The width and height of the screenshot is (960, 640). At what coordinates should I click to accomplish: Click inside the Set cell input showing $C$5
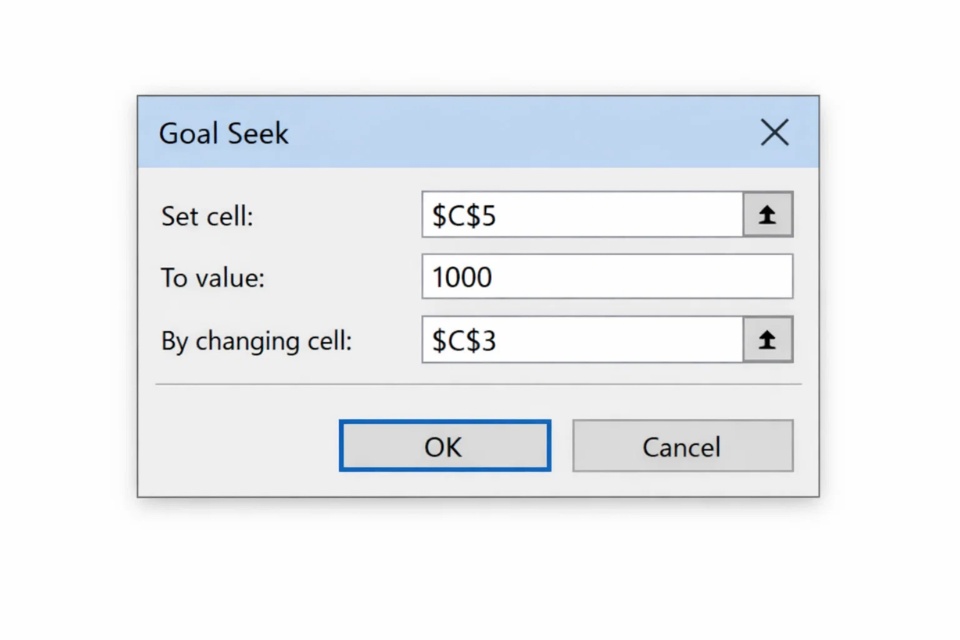580,214
